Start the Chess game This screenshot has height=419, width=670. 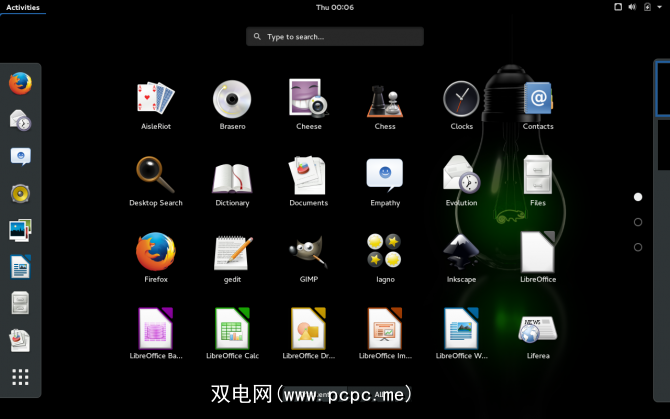(385, 105)
